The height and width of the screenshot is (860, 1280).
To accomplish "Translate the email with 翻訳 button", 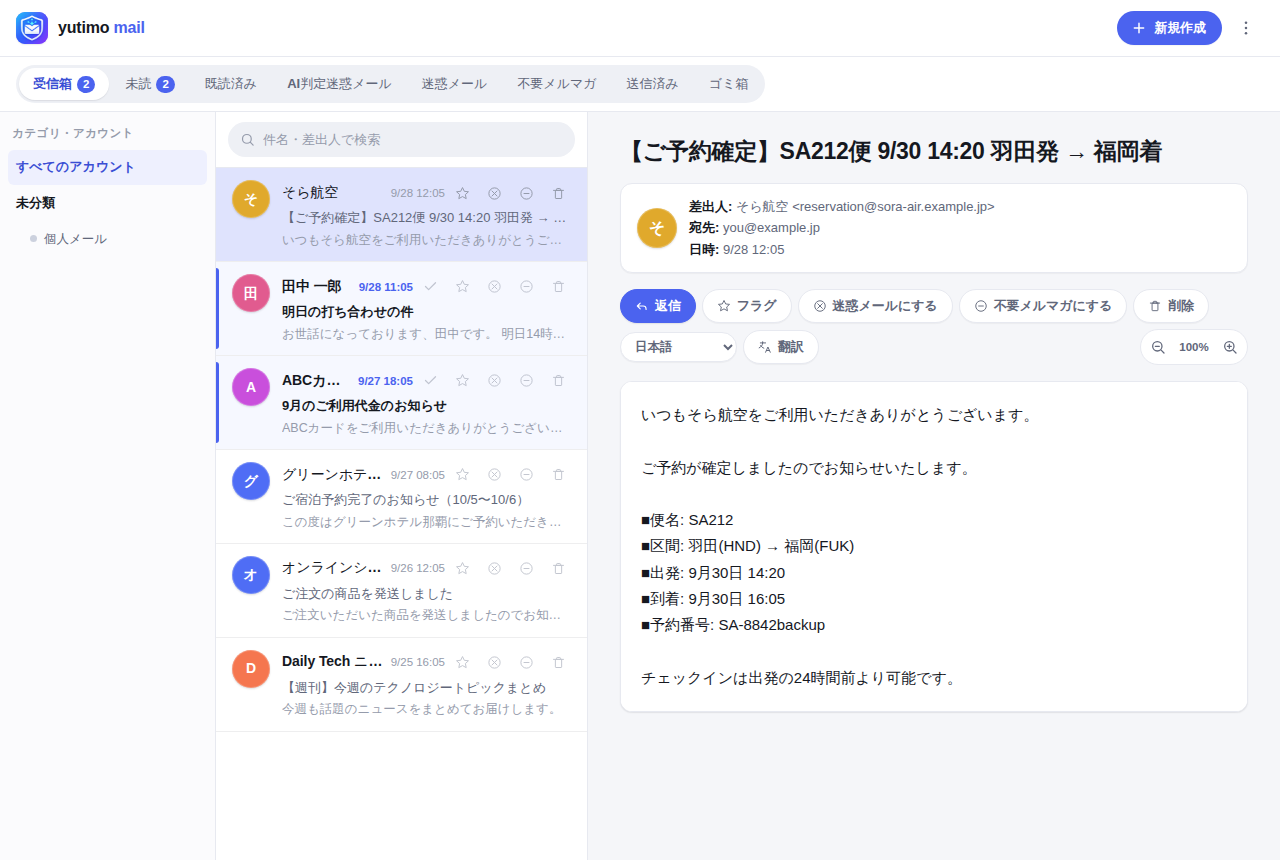I will pos(781,347).
